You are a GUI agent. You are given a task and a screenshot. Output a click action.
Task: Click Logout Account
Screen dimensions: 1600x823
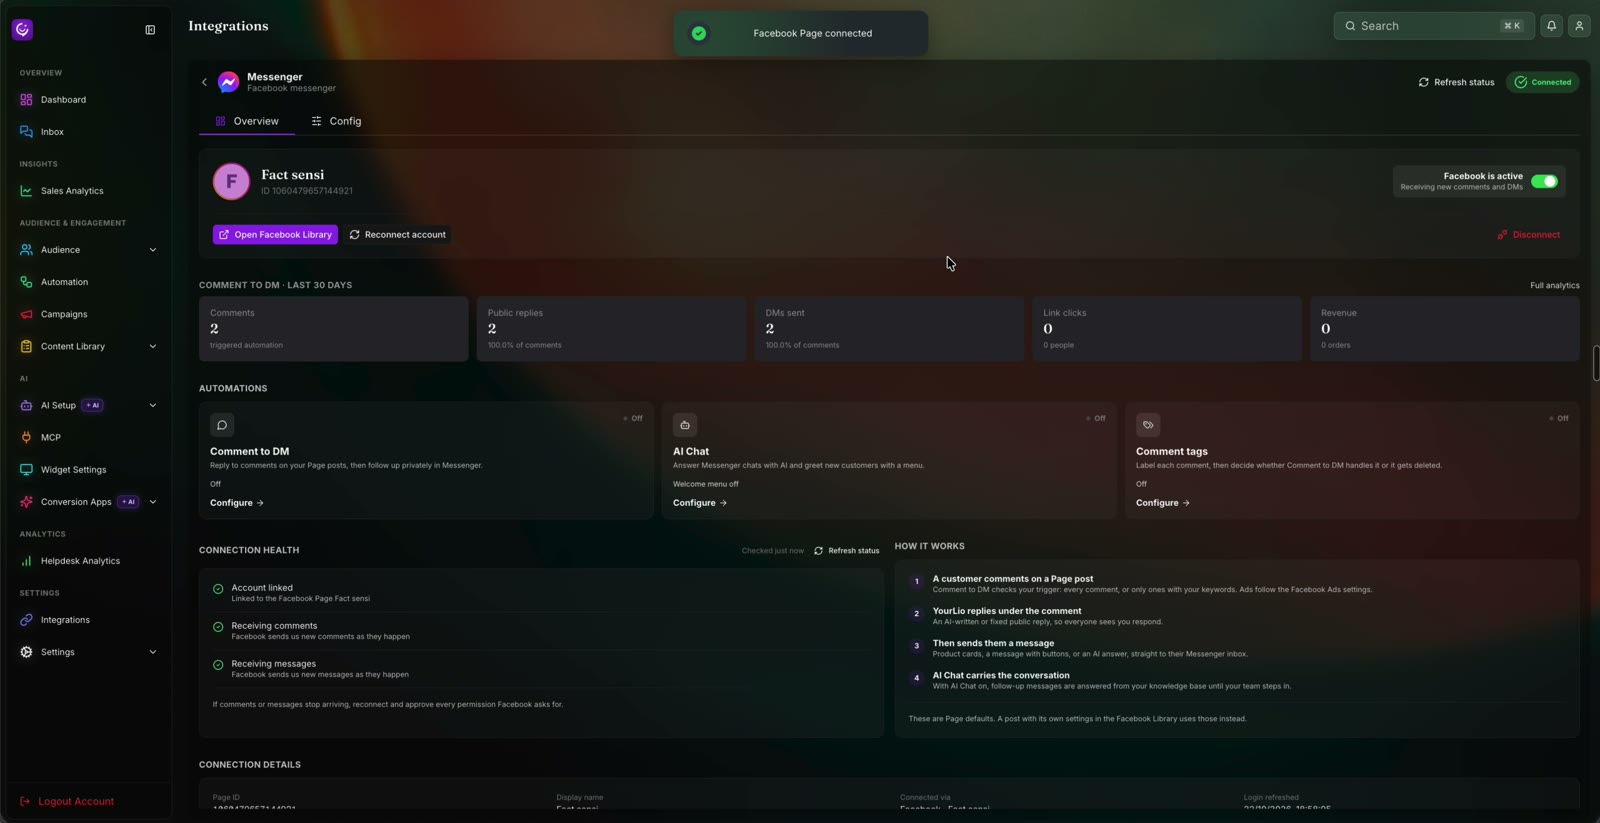coord(67,801)
